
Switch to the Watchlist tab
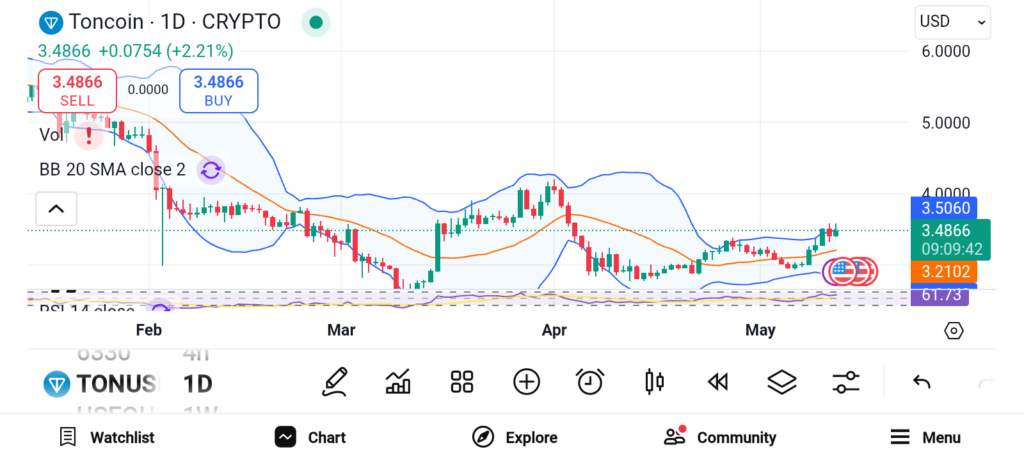pos(107,437)
